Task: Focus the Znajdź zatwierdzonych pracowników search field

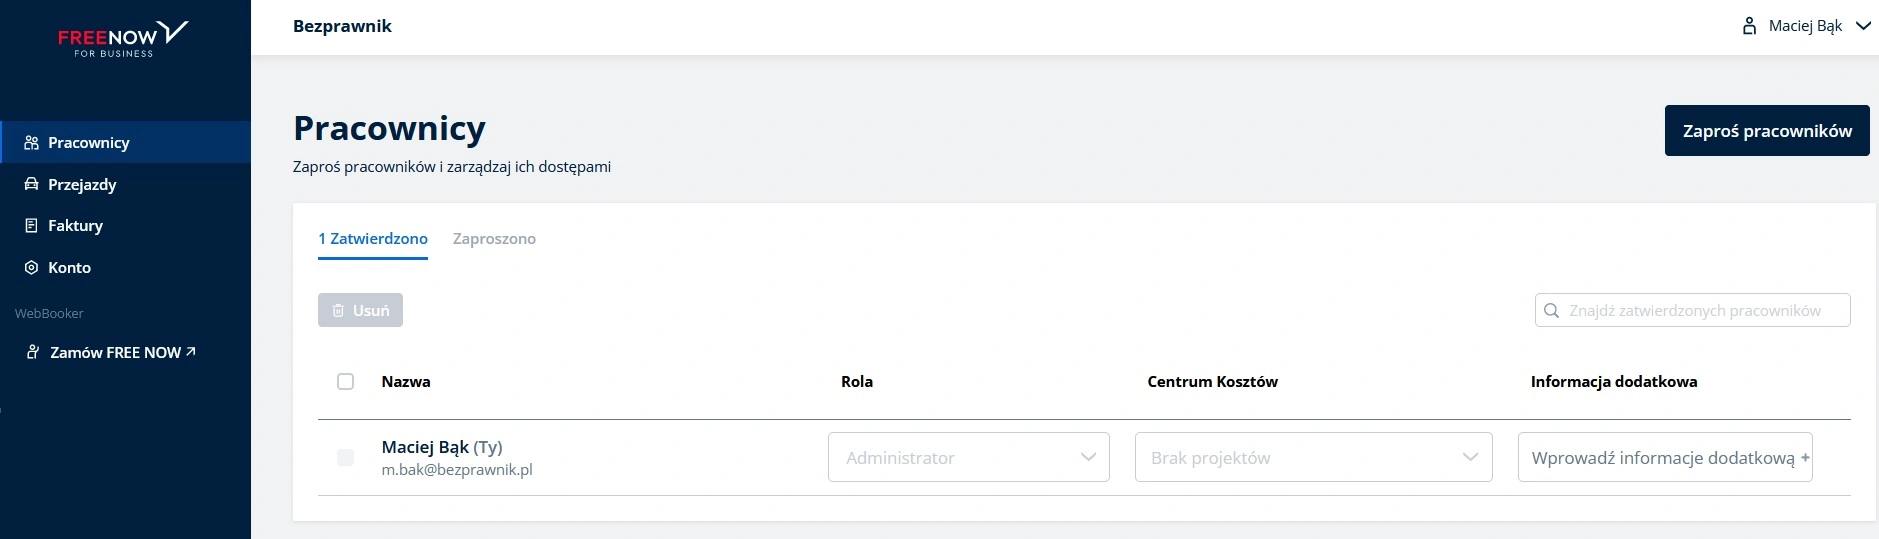Action: 1693,310
